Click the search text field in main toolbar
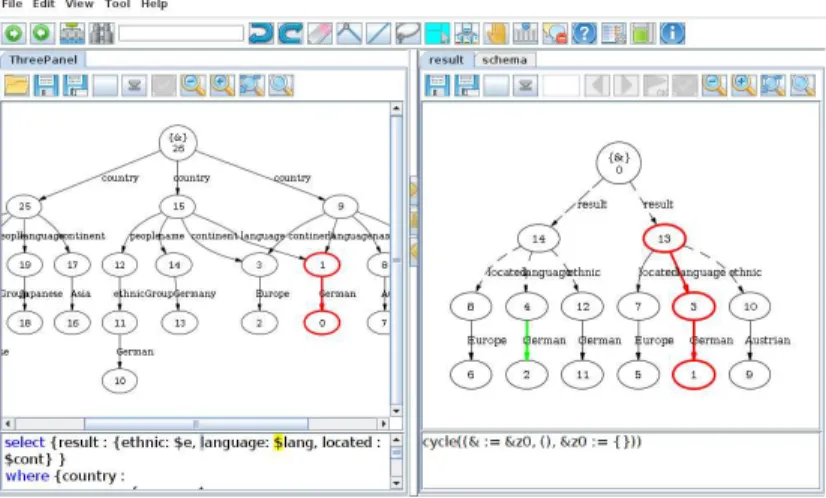 click(x=181, y=34)
